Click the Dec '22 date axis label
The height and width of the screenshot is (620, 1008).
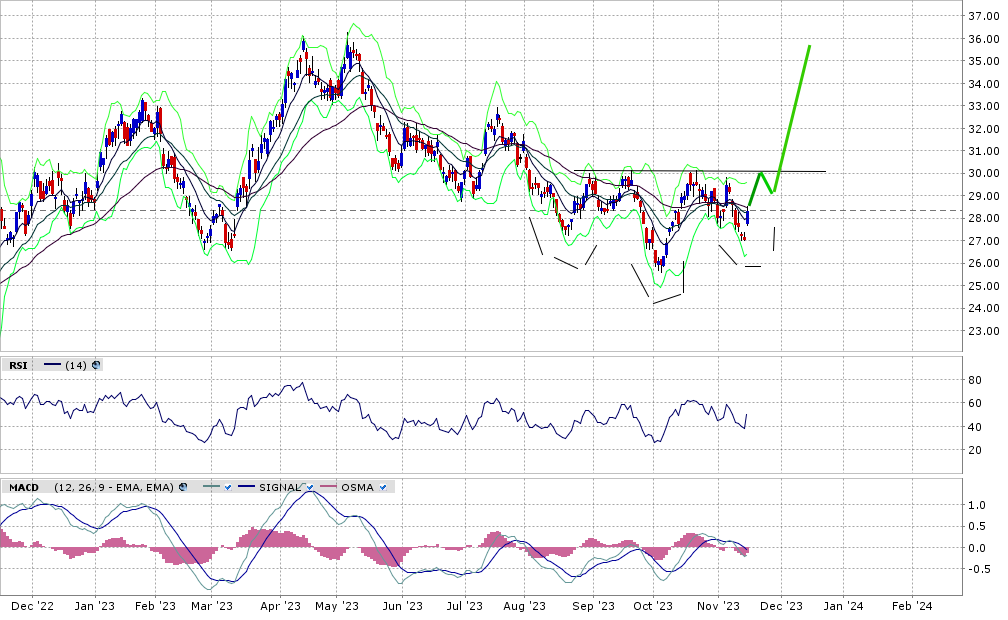(x=30, y=606)
